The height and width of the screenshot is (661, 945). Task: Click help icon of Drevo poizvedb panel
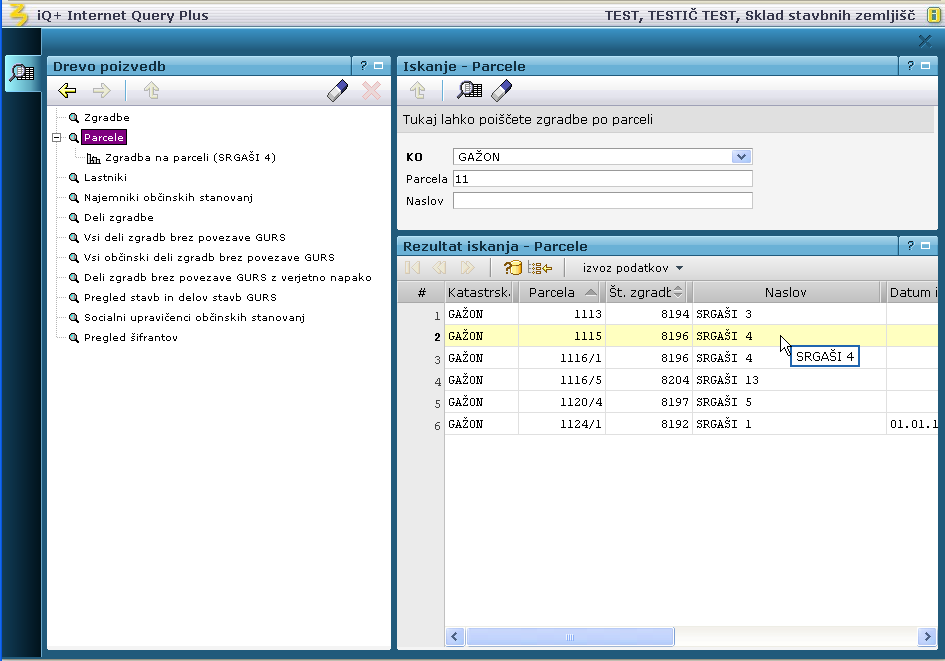point(363,66)
